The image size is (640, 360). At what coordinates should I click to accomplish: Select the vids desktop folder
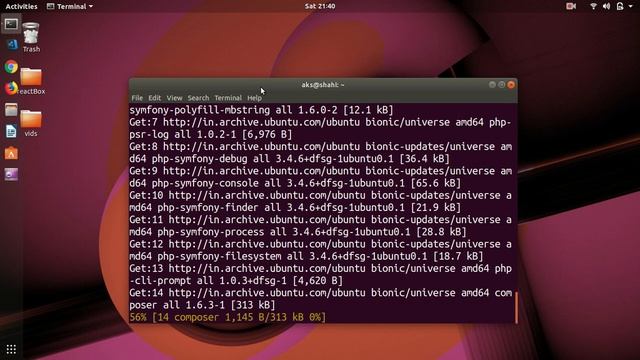pyautogui.click(x=31, y=123)
